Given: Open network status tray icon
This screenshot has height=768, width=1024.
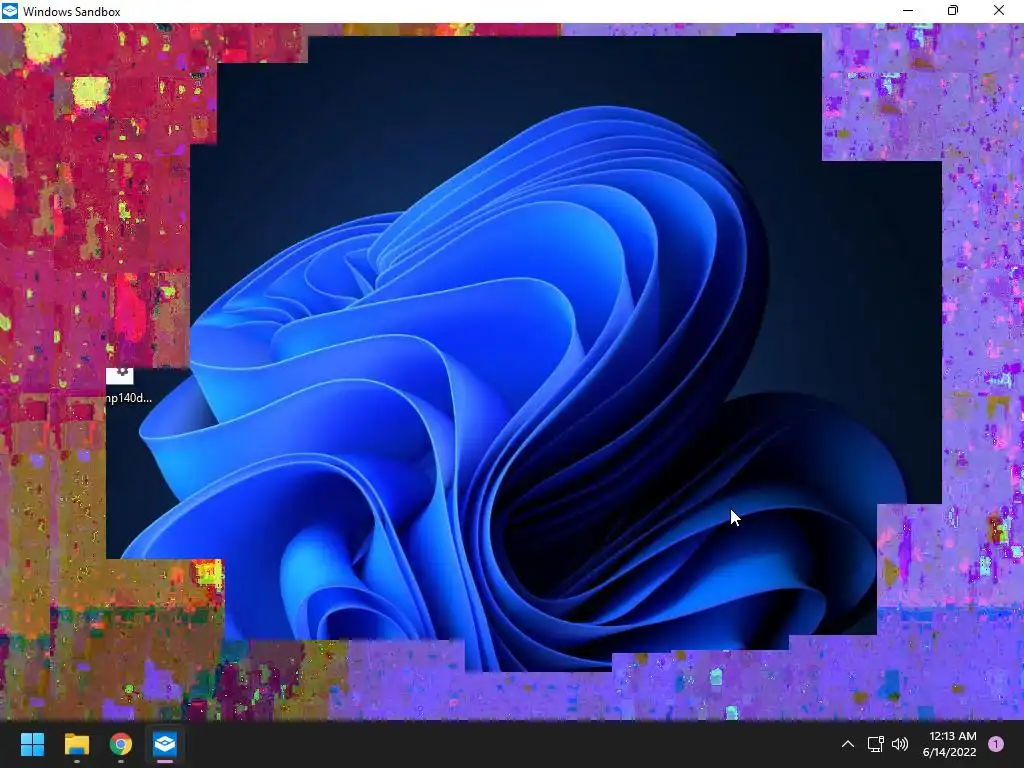Looking at the screenshot, I should [x=875, y=744].
